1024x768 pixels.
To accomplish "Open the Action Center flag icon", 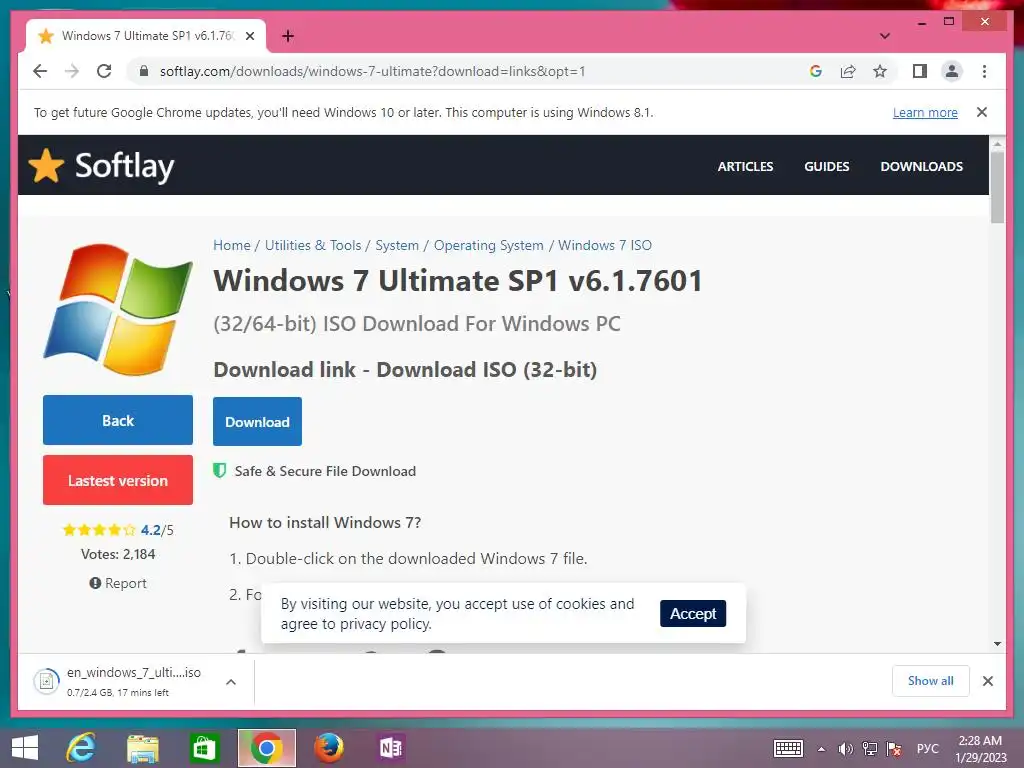I will tap(895, 749).
